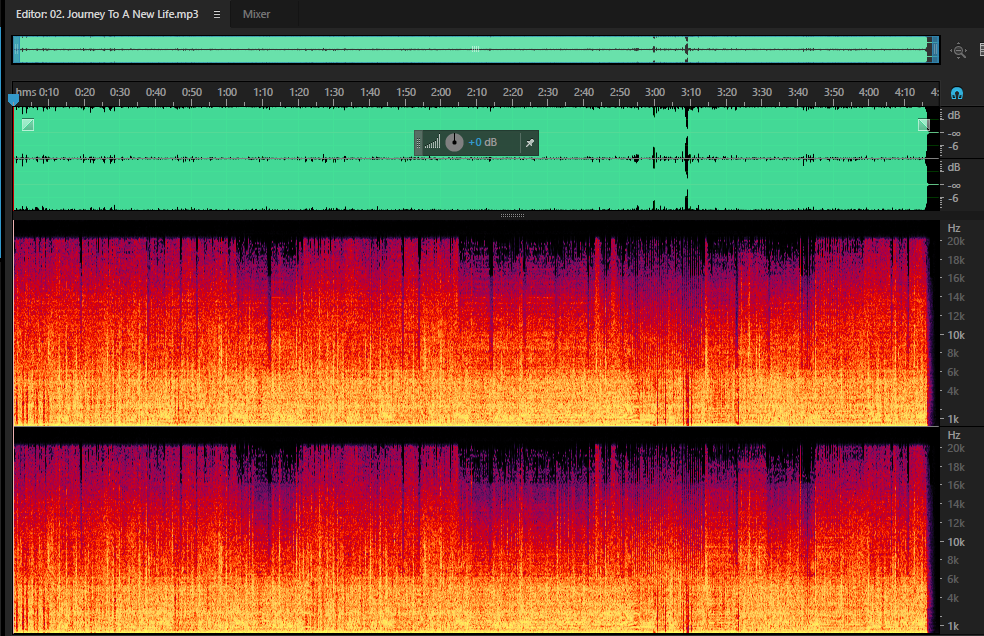Click the fade out handle at waveform end
The width and height of the screenshot is (984, 636).
(924, 125)
